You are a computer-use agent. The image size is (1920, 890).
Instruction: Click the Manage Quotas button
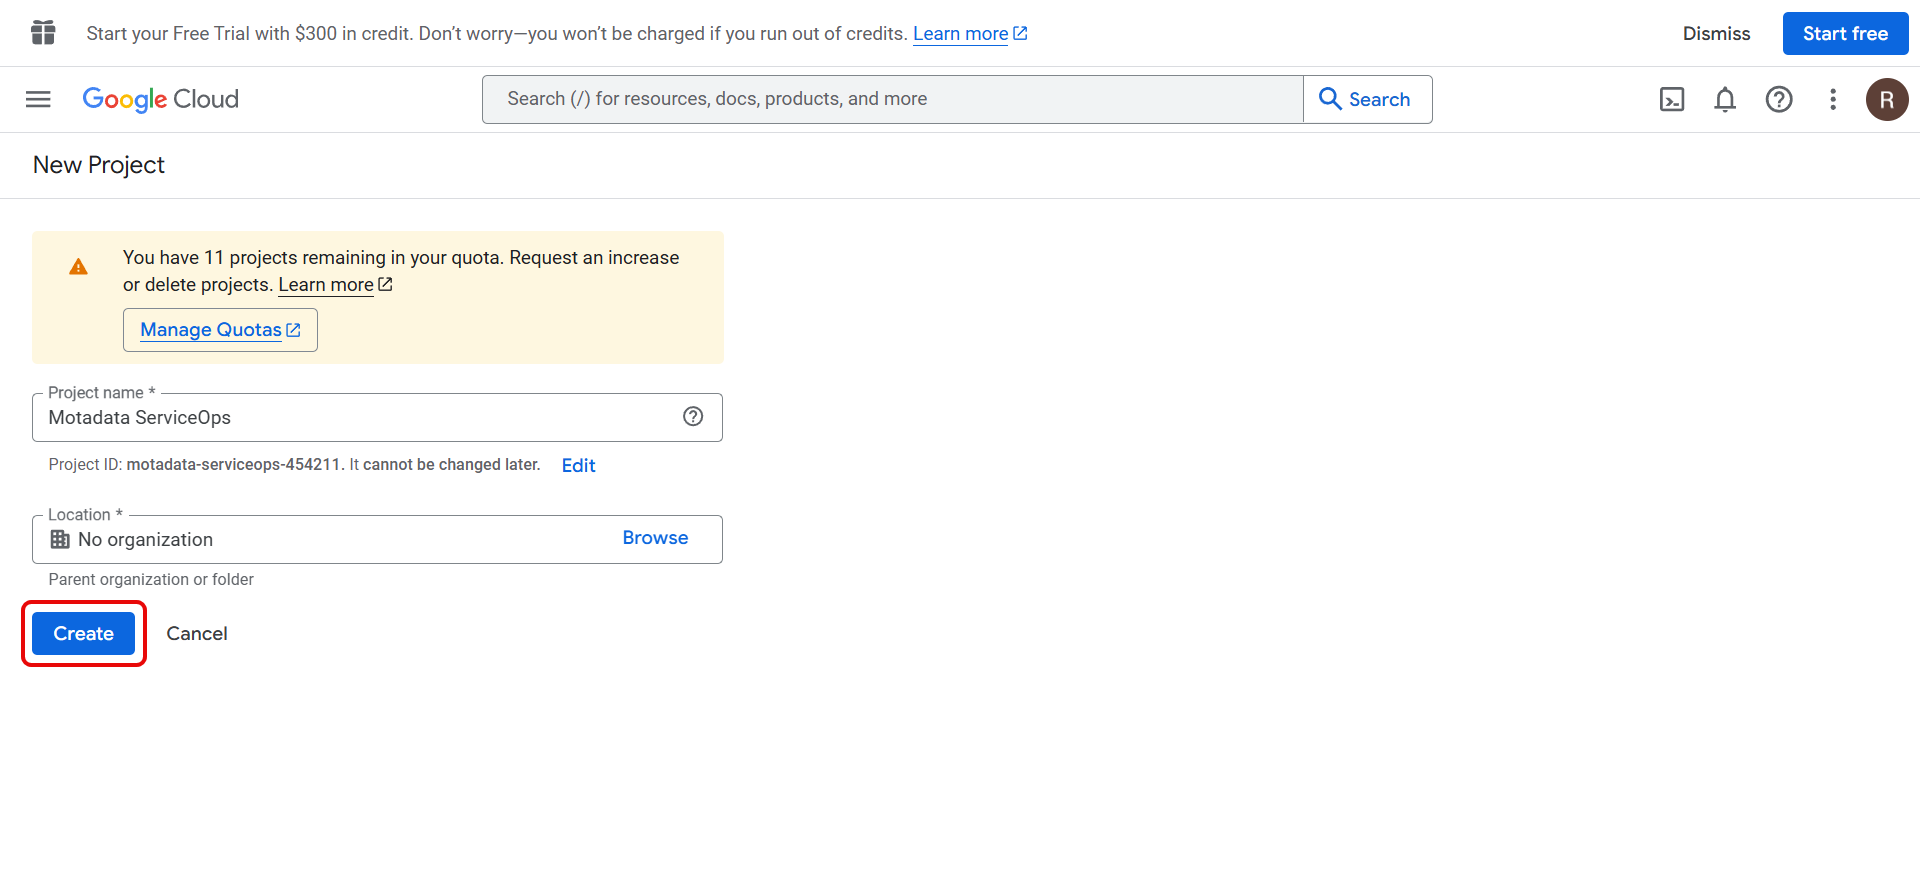point(220,330)
